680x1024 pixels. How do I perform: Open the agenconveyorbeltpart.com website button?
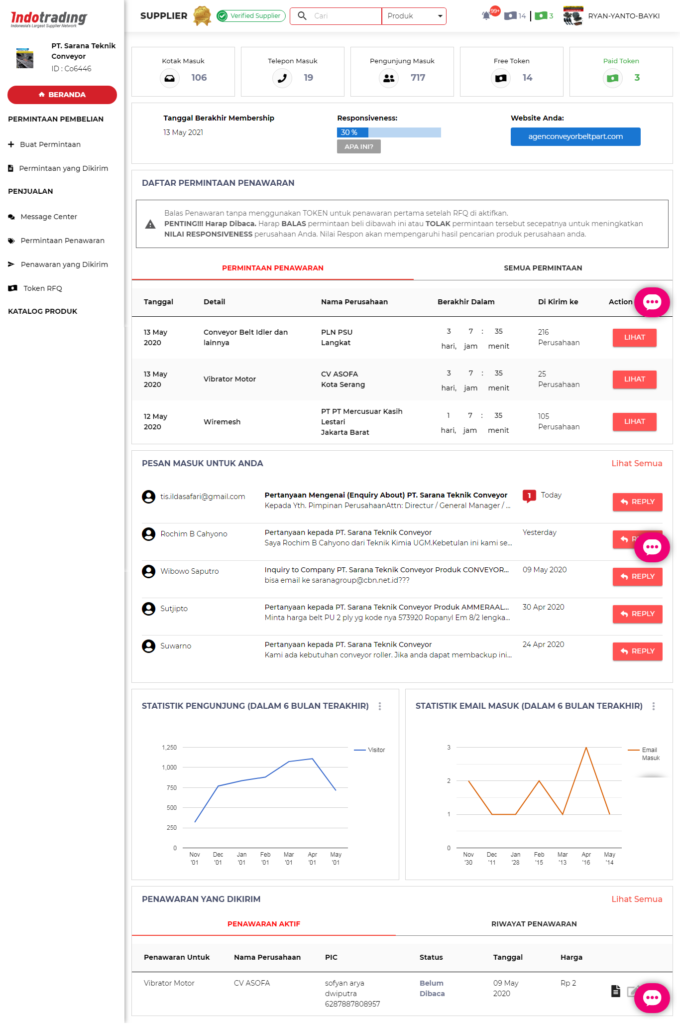coord(575,136)
